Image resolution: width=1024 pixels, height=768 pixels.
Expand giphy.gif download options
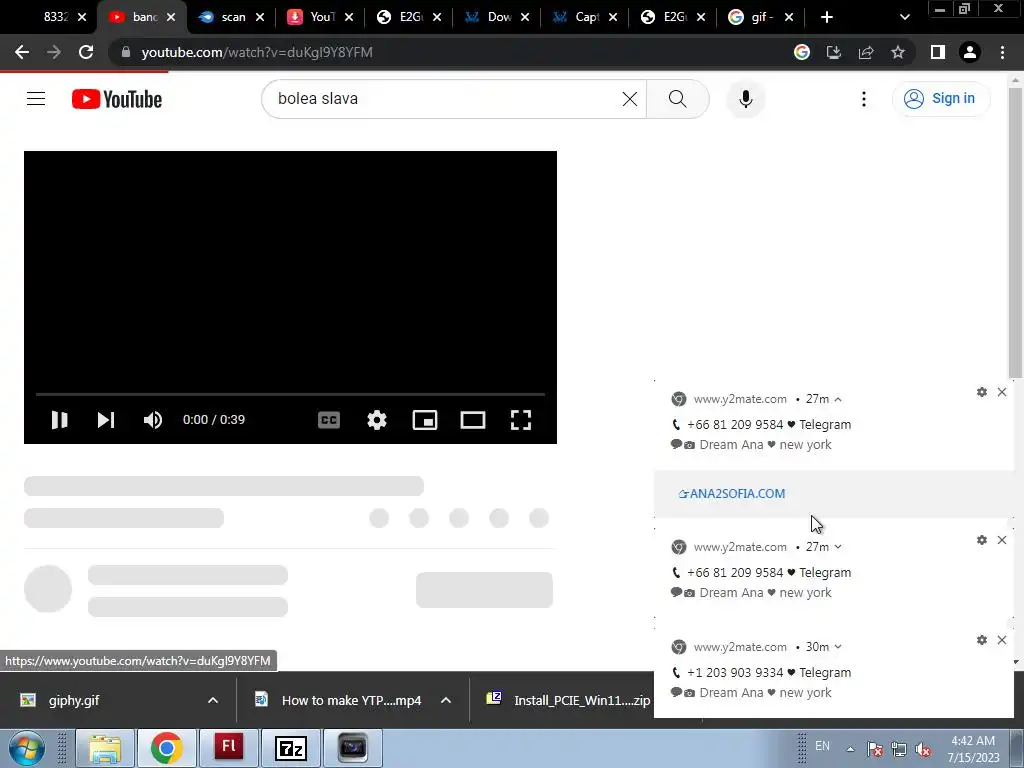[213, 701]
